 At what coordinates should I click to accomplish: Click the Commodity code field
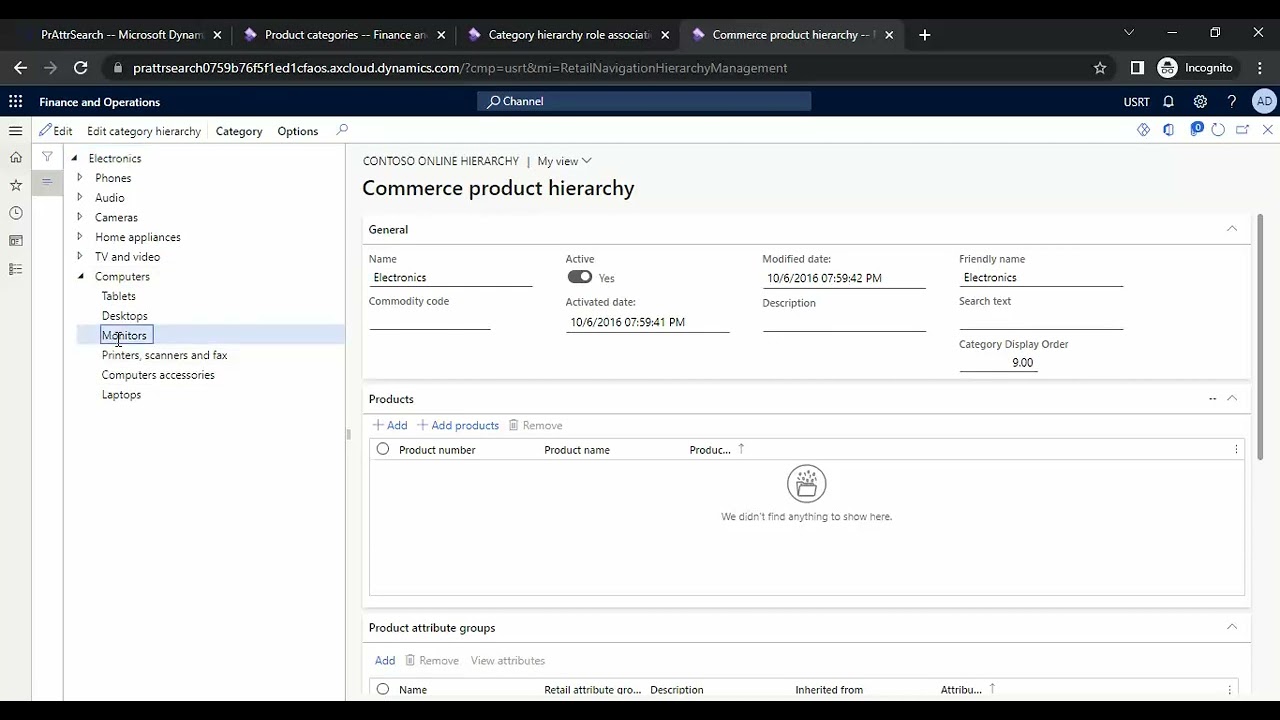coord(430,321)
